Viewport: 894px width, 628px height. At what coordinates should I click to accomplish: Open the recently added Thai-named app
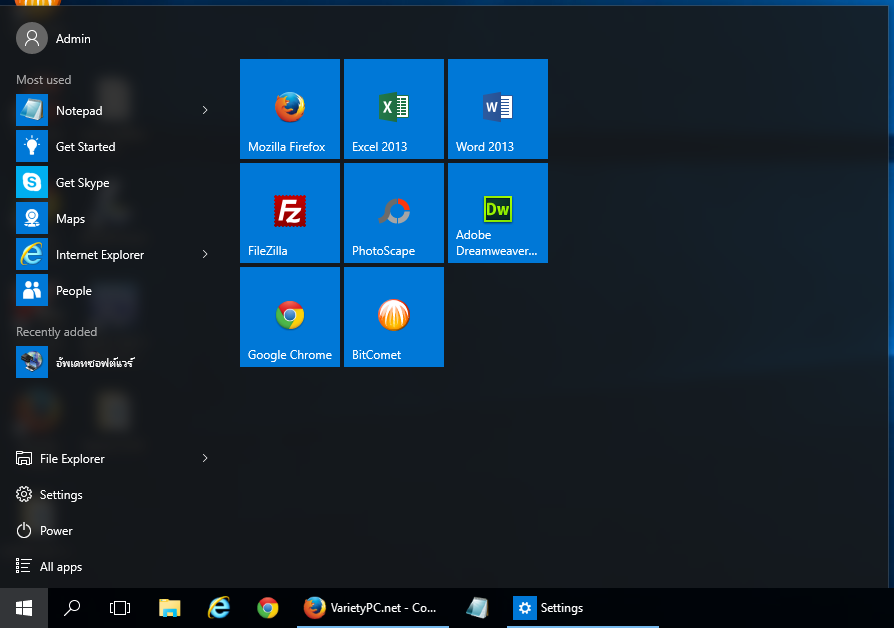[x=113, y=362]
